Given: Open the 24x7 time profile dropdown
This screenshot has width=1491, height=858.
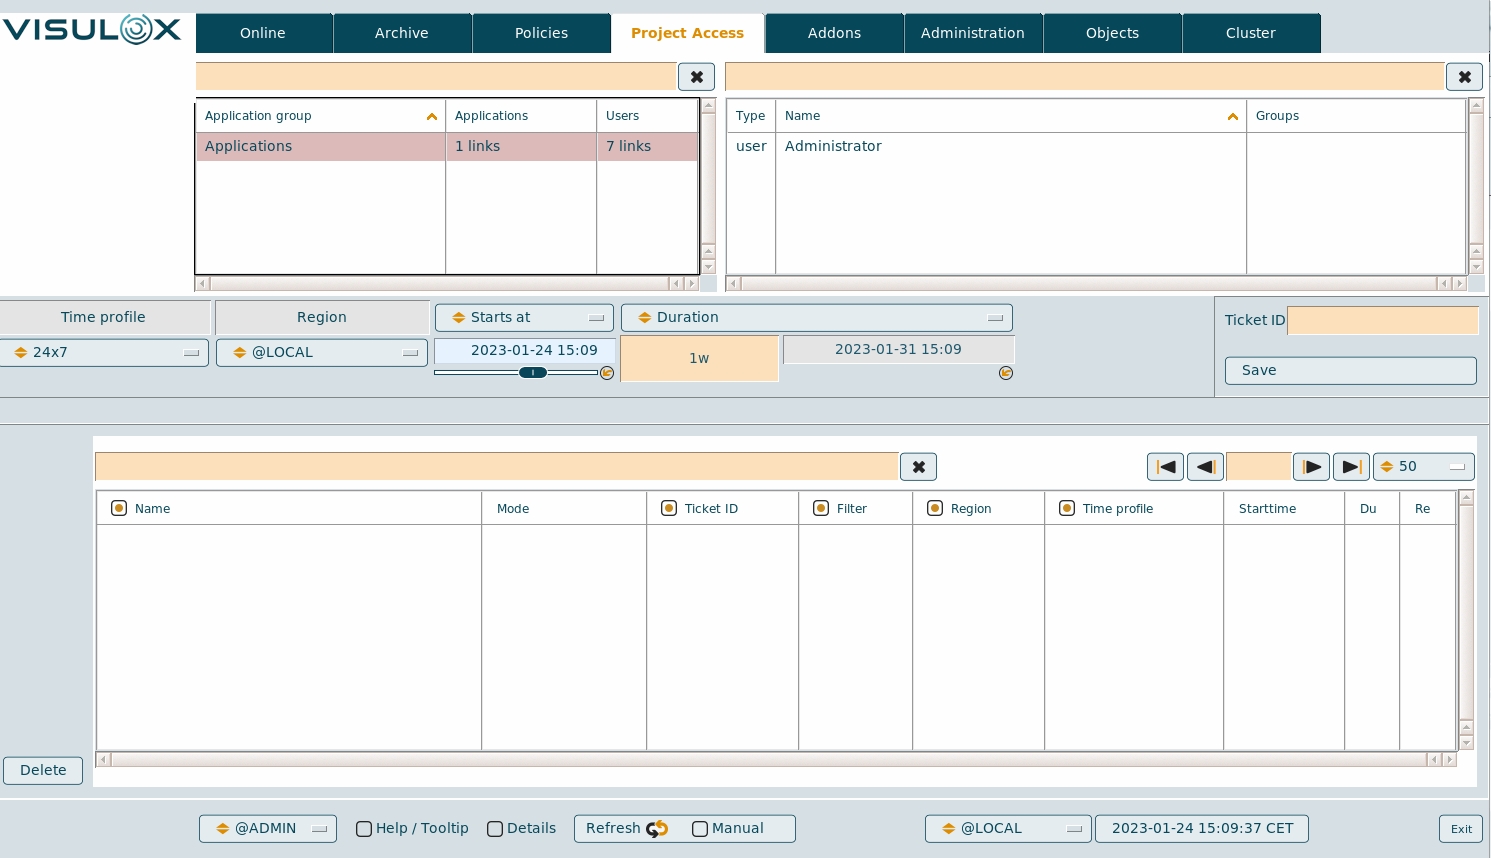Looking at the screenshot, I should (104, 353).
